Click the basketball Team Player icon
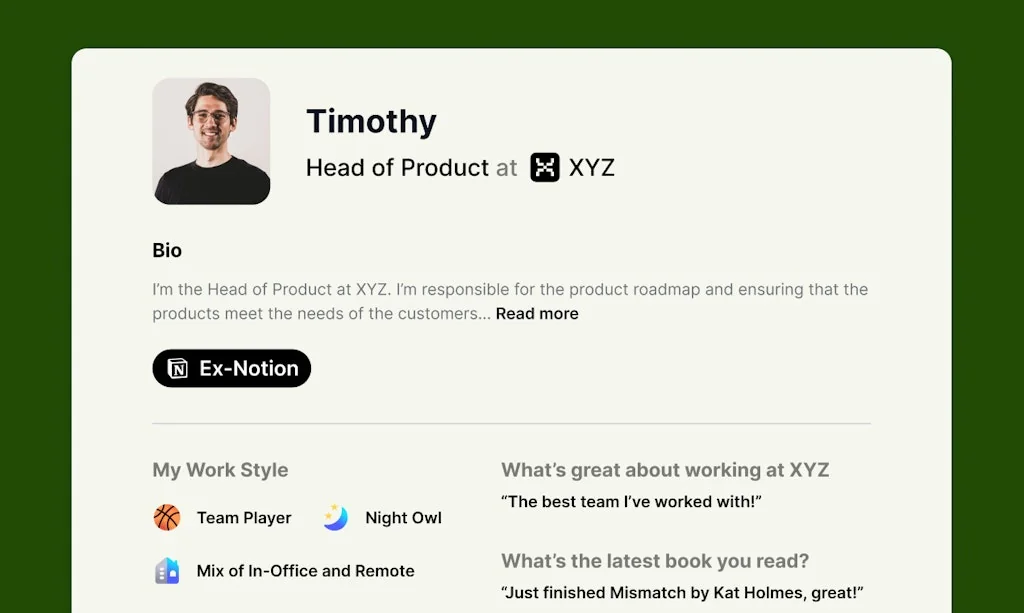The height and width of the screenshot is (613, 1024). click(167, 517)
